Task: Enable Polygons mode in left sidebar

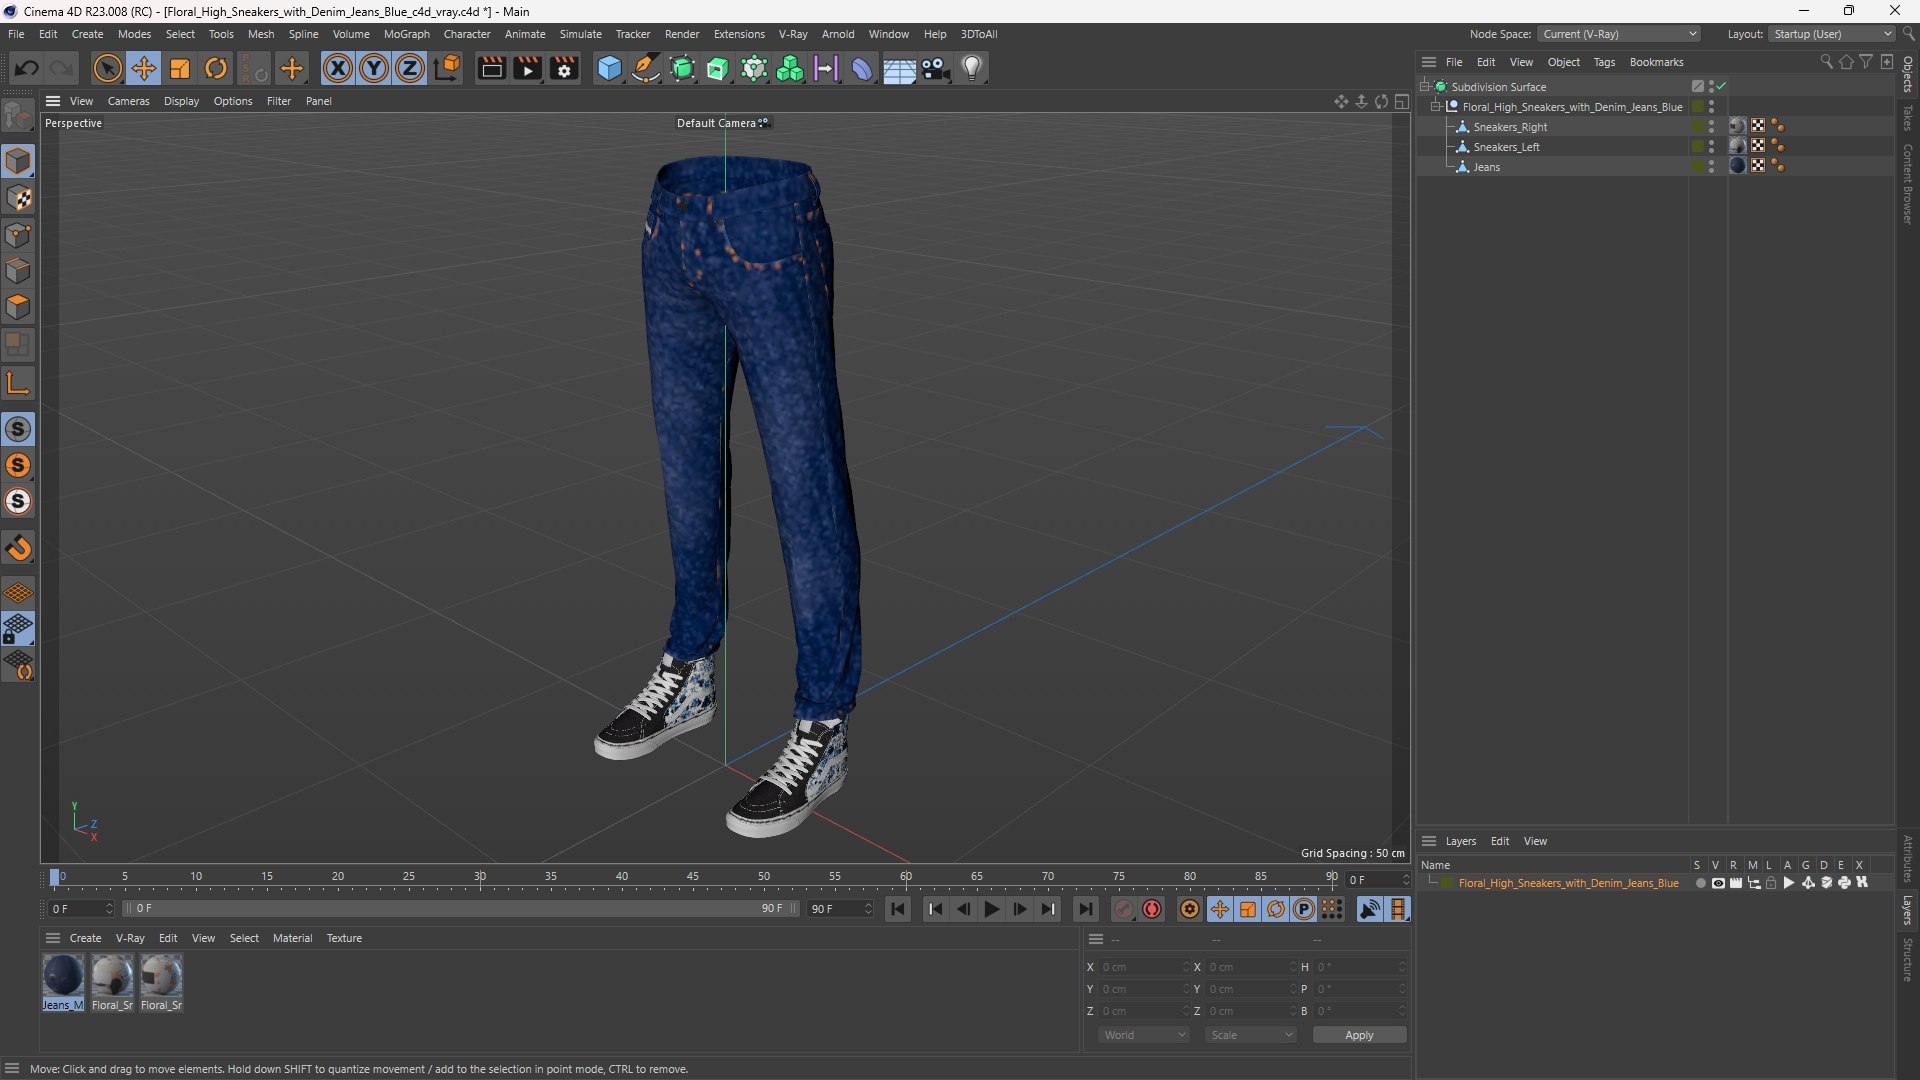Action: [x=18, y=307]
